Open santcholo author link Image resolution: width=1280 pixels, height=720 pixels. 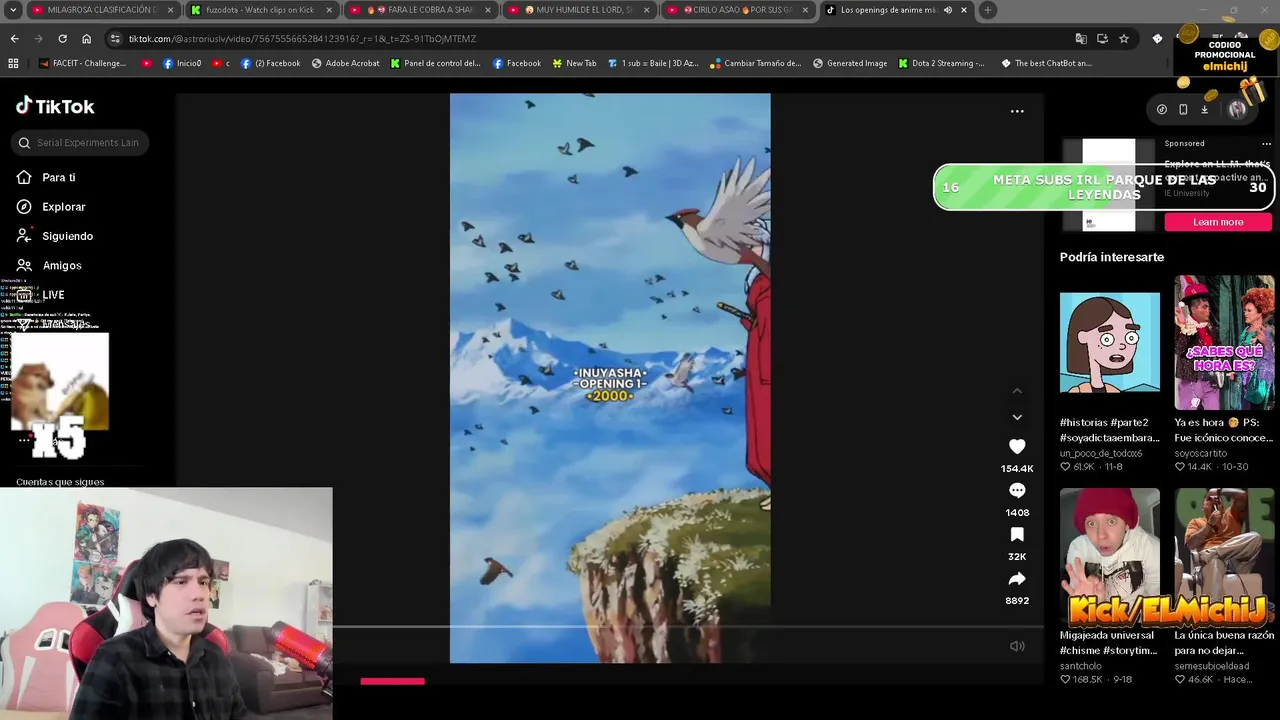click(x=1081, y=666)
